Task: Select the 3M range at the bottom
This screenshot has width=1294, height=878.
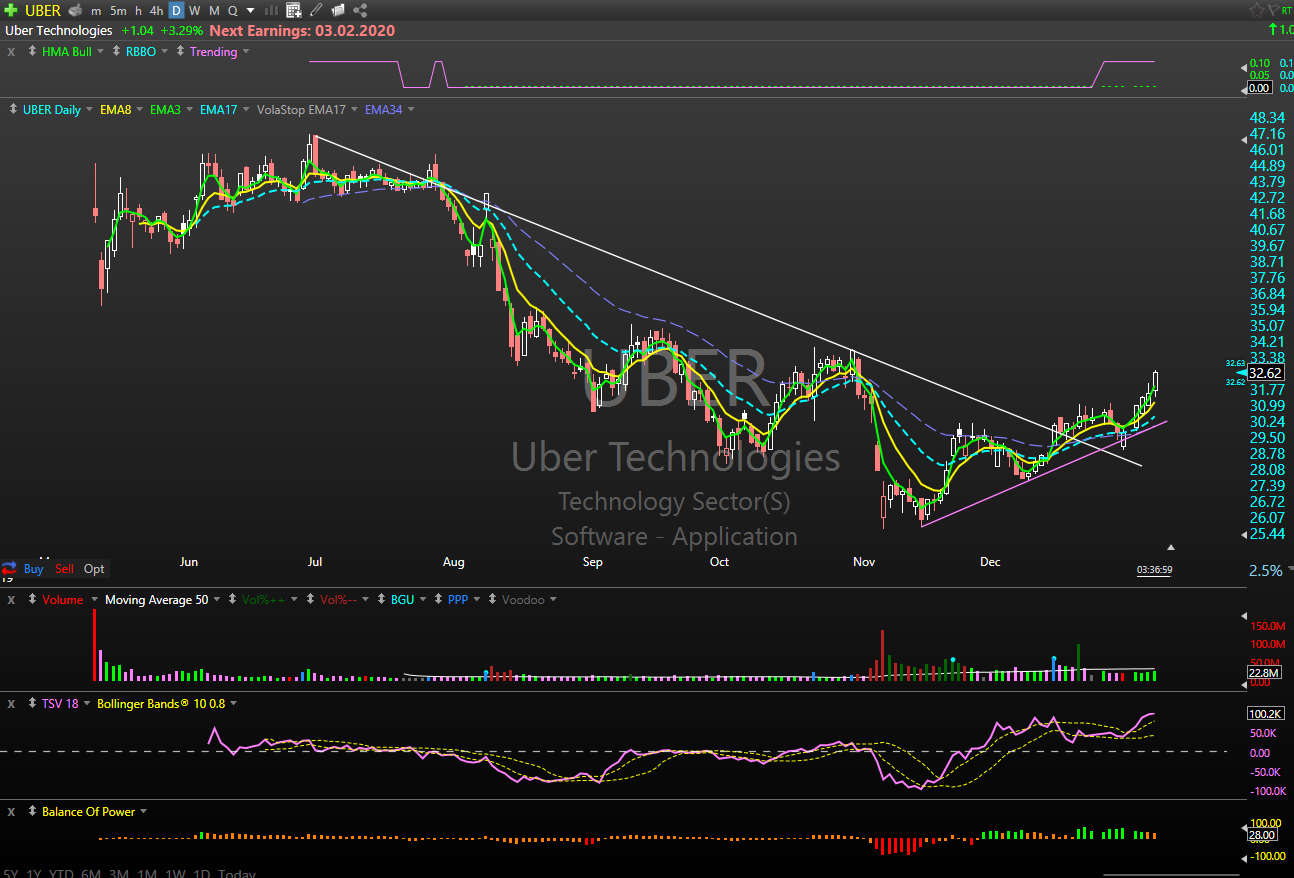Action: point(120,873)
